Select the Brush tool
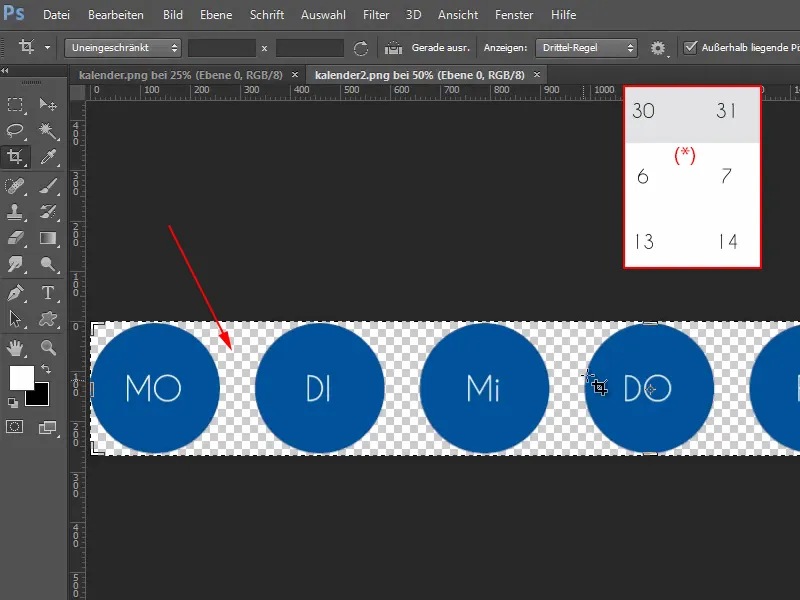Image resolution: width=800 pixels, height=600 pixels. [x=48, y=186]
